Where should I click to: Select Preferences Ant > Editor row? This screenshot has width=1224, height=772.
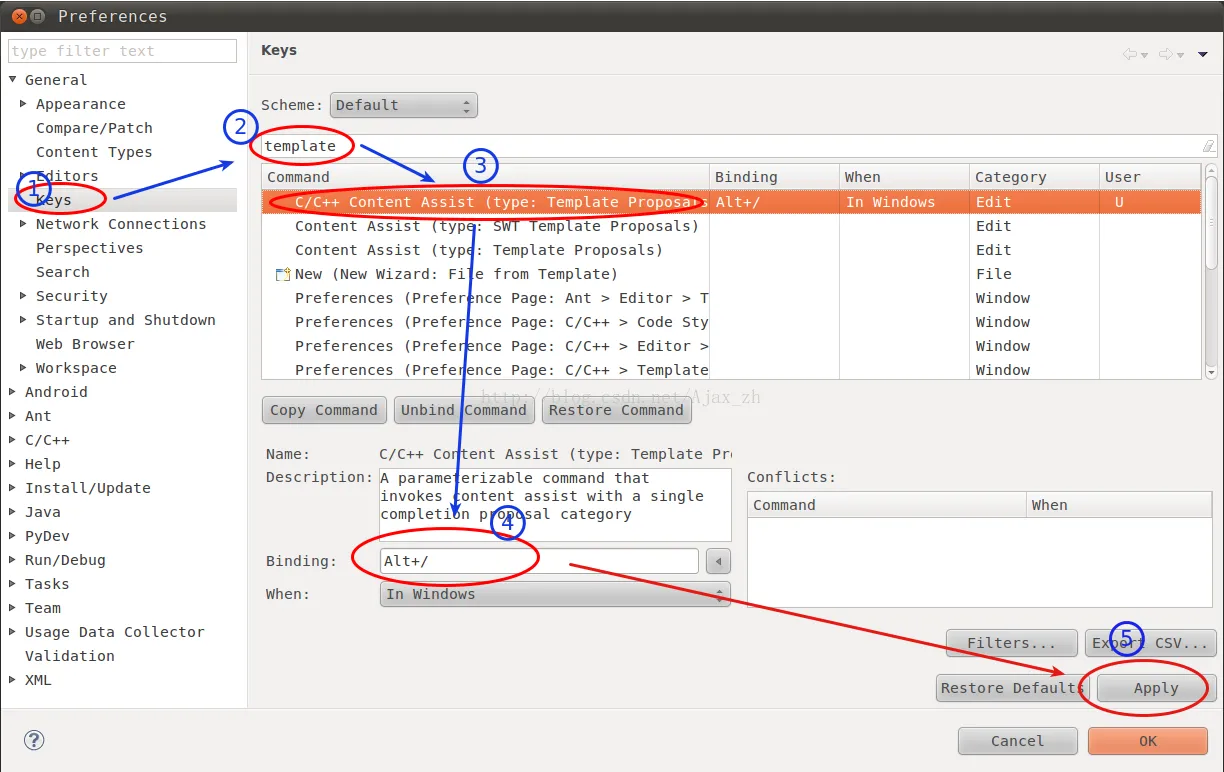pyautogui.click(x=732, y=298)
